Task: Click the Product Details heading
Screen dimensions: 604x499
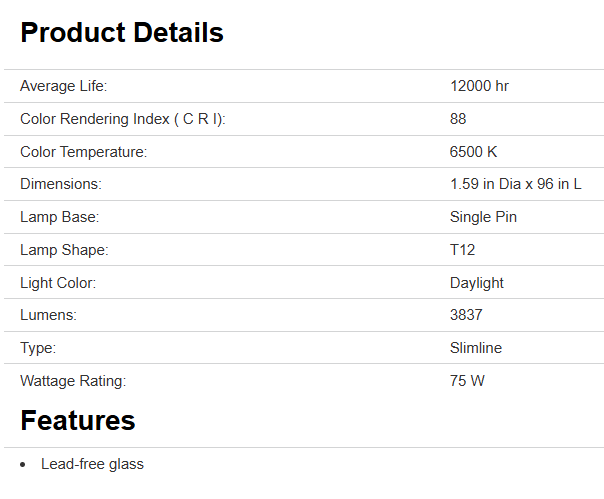Action: click(x=122, y=33)
